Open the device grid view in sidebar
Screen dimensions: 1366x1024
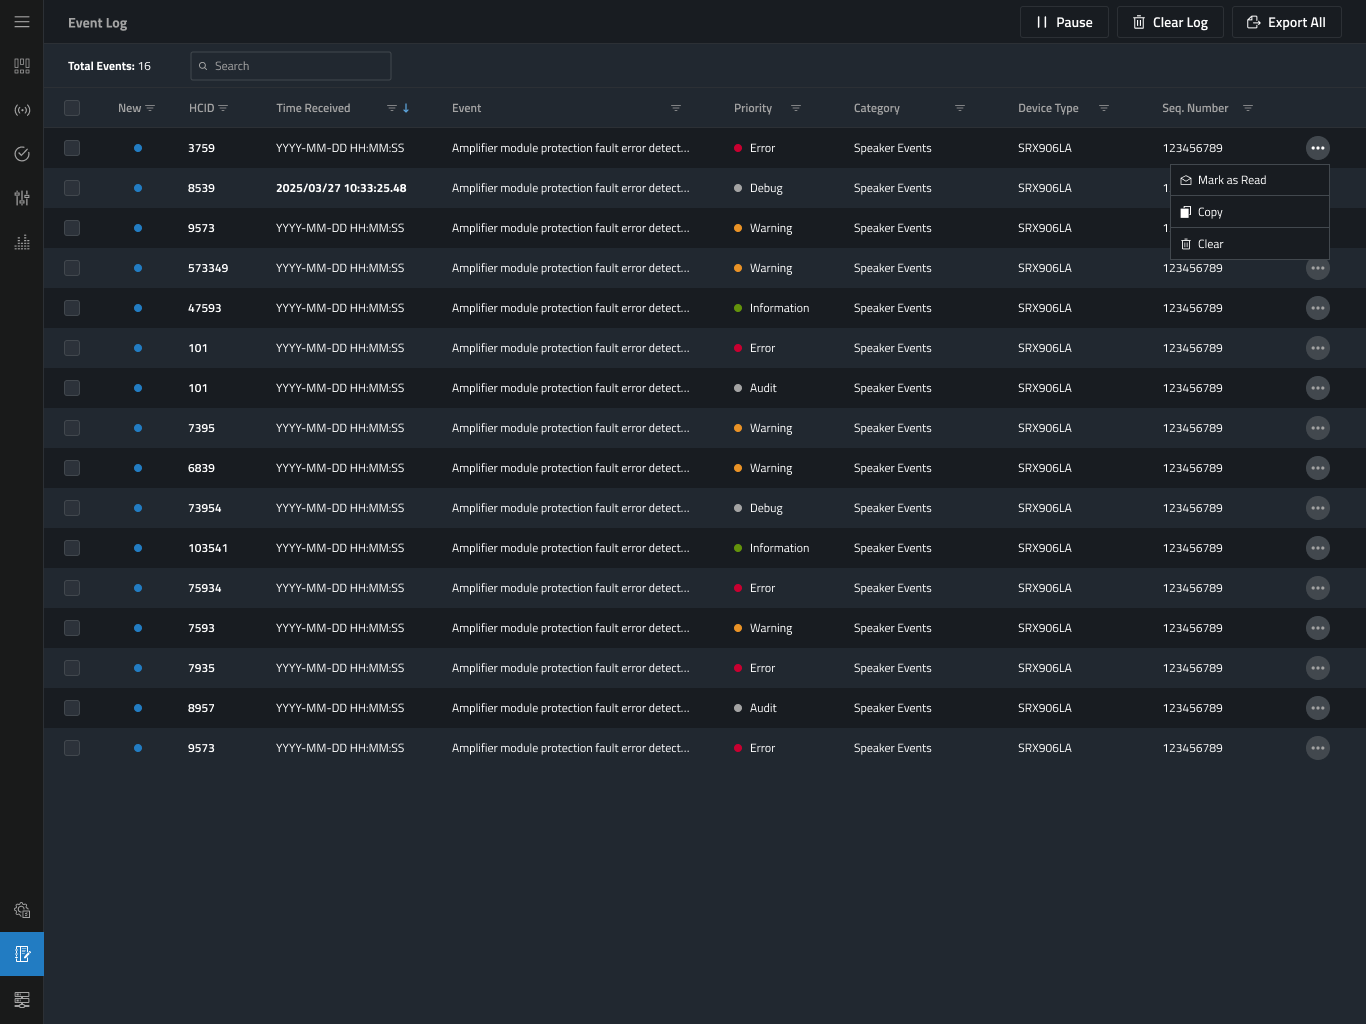click(x=22, y=66)
